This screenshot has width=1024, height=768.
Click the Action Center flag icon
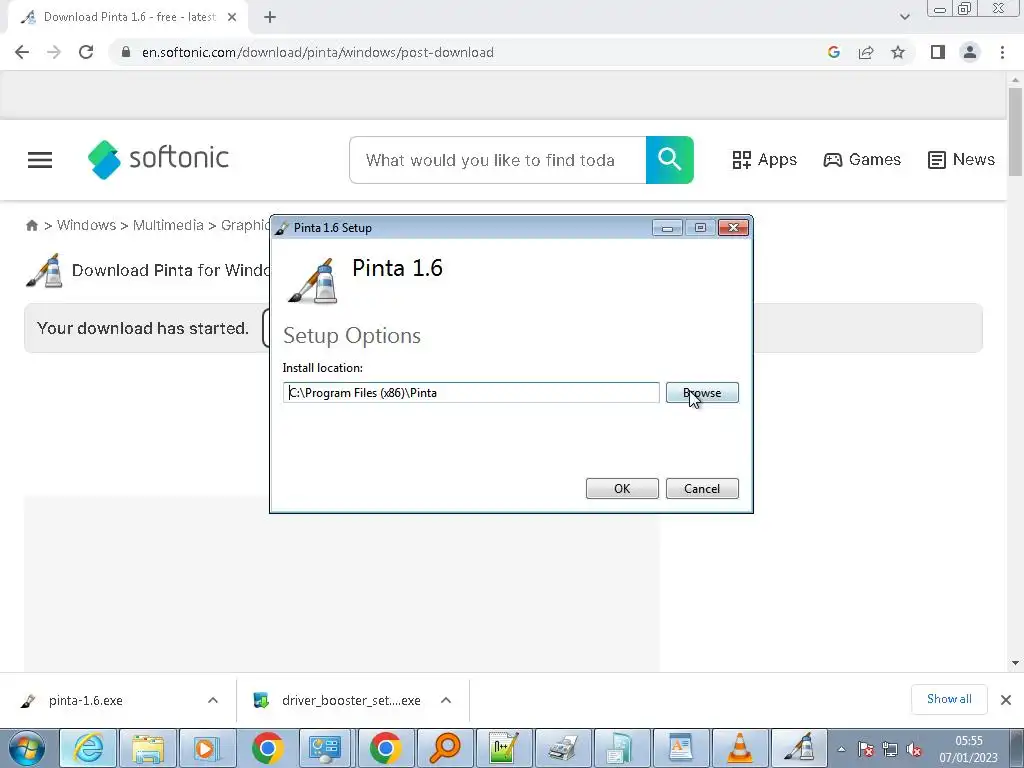(865, 749)
